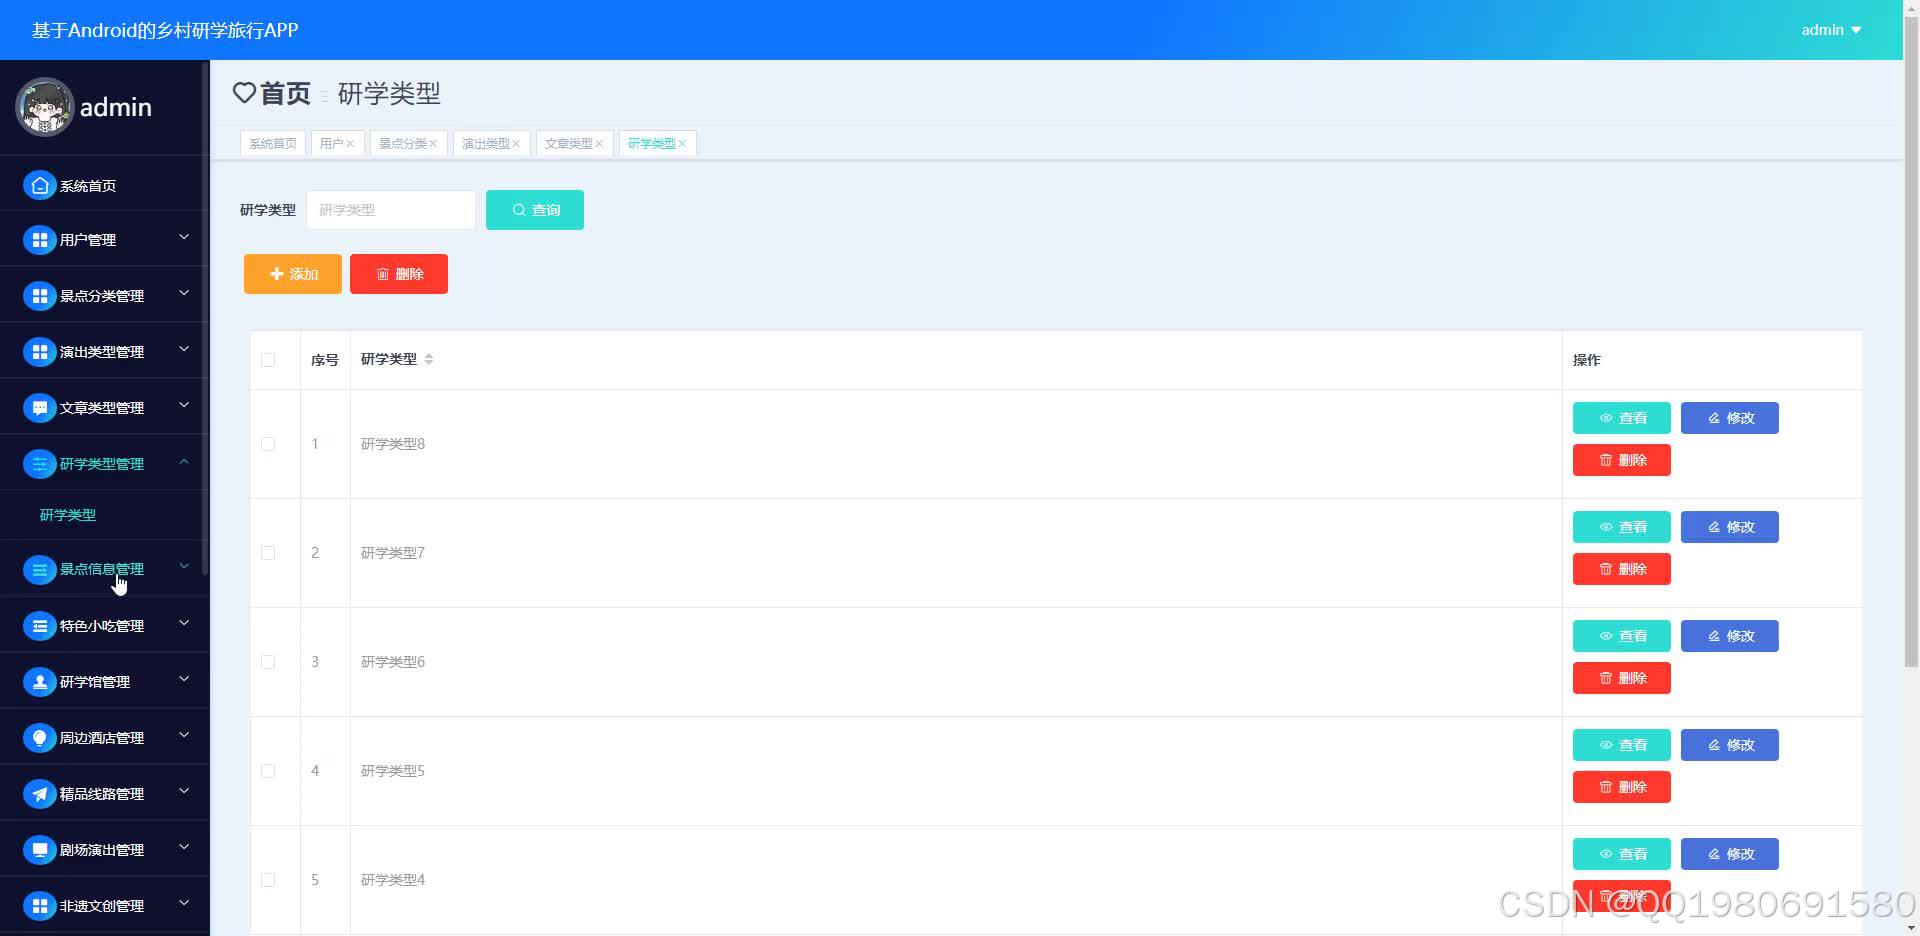The height and width of the screenshot is (936, 1920).
Task: Click 查看 for row 研学类型5
Action: click(1622, 745)
